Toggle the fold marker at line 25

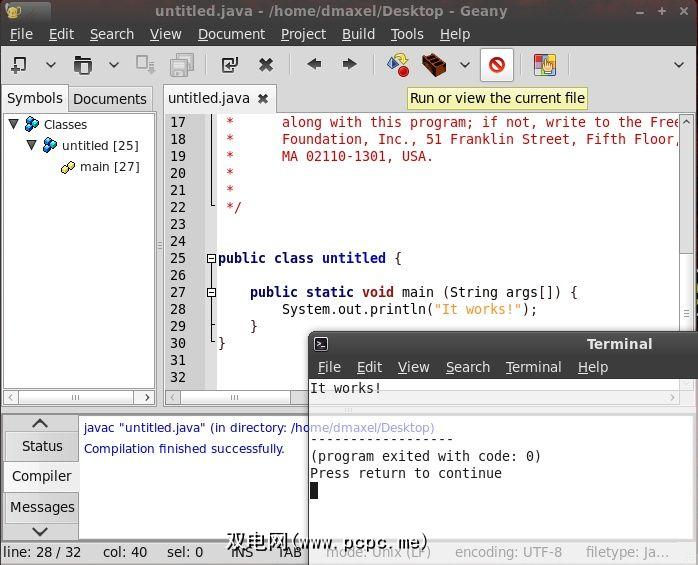(211, 258)
